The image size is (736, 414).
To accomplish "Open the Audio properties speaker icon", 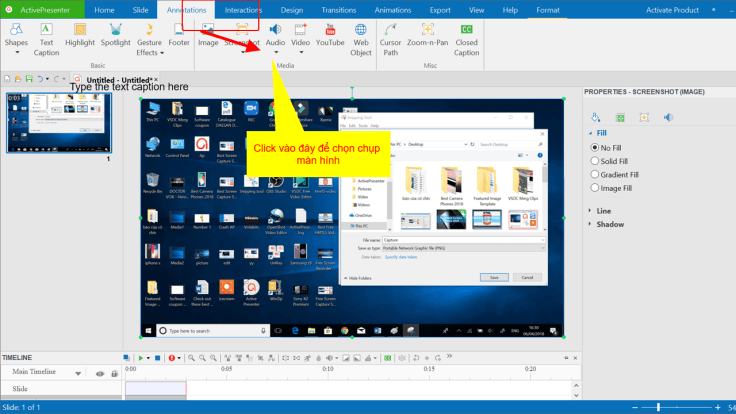I will [x=668, y=117].
